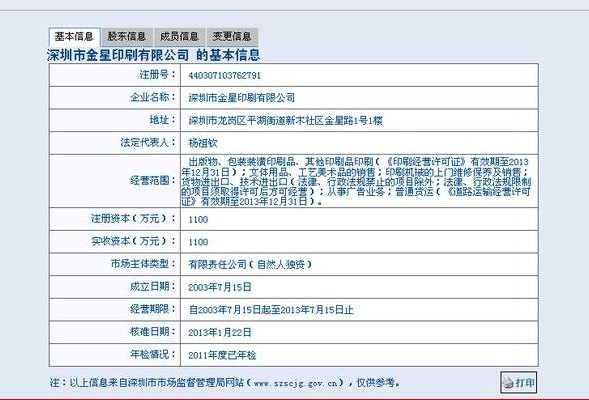Select the registration number 440307103762791
589x400 pixels.
click(225, 75)
